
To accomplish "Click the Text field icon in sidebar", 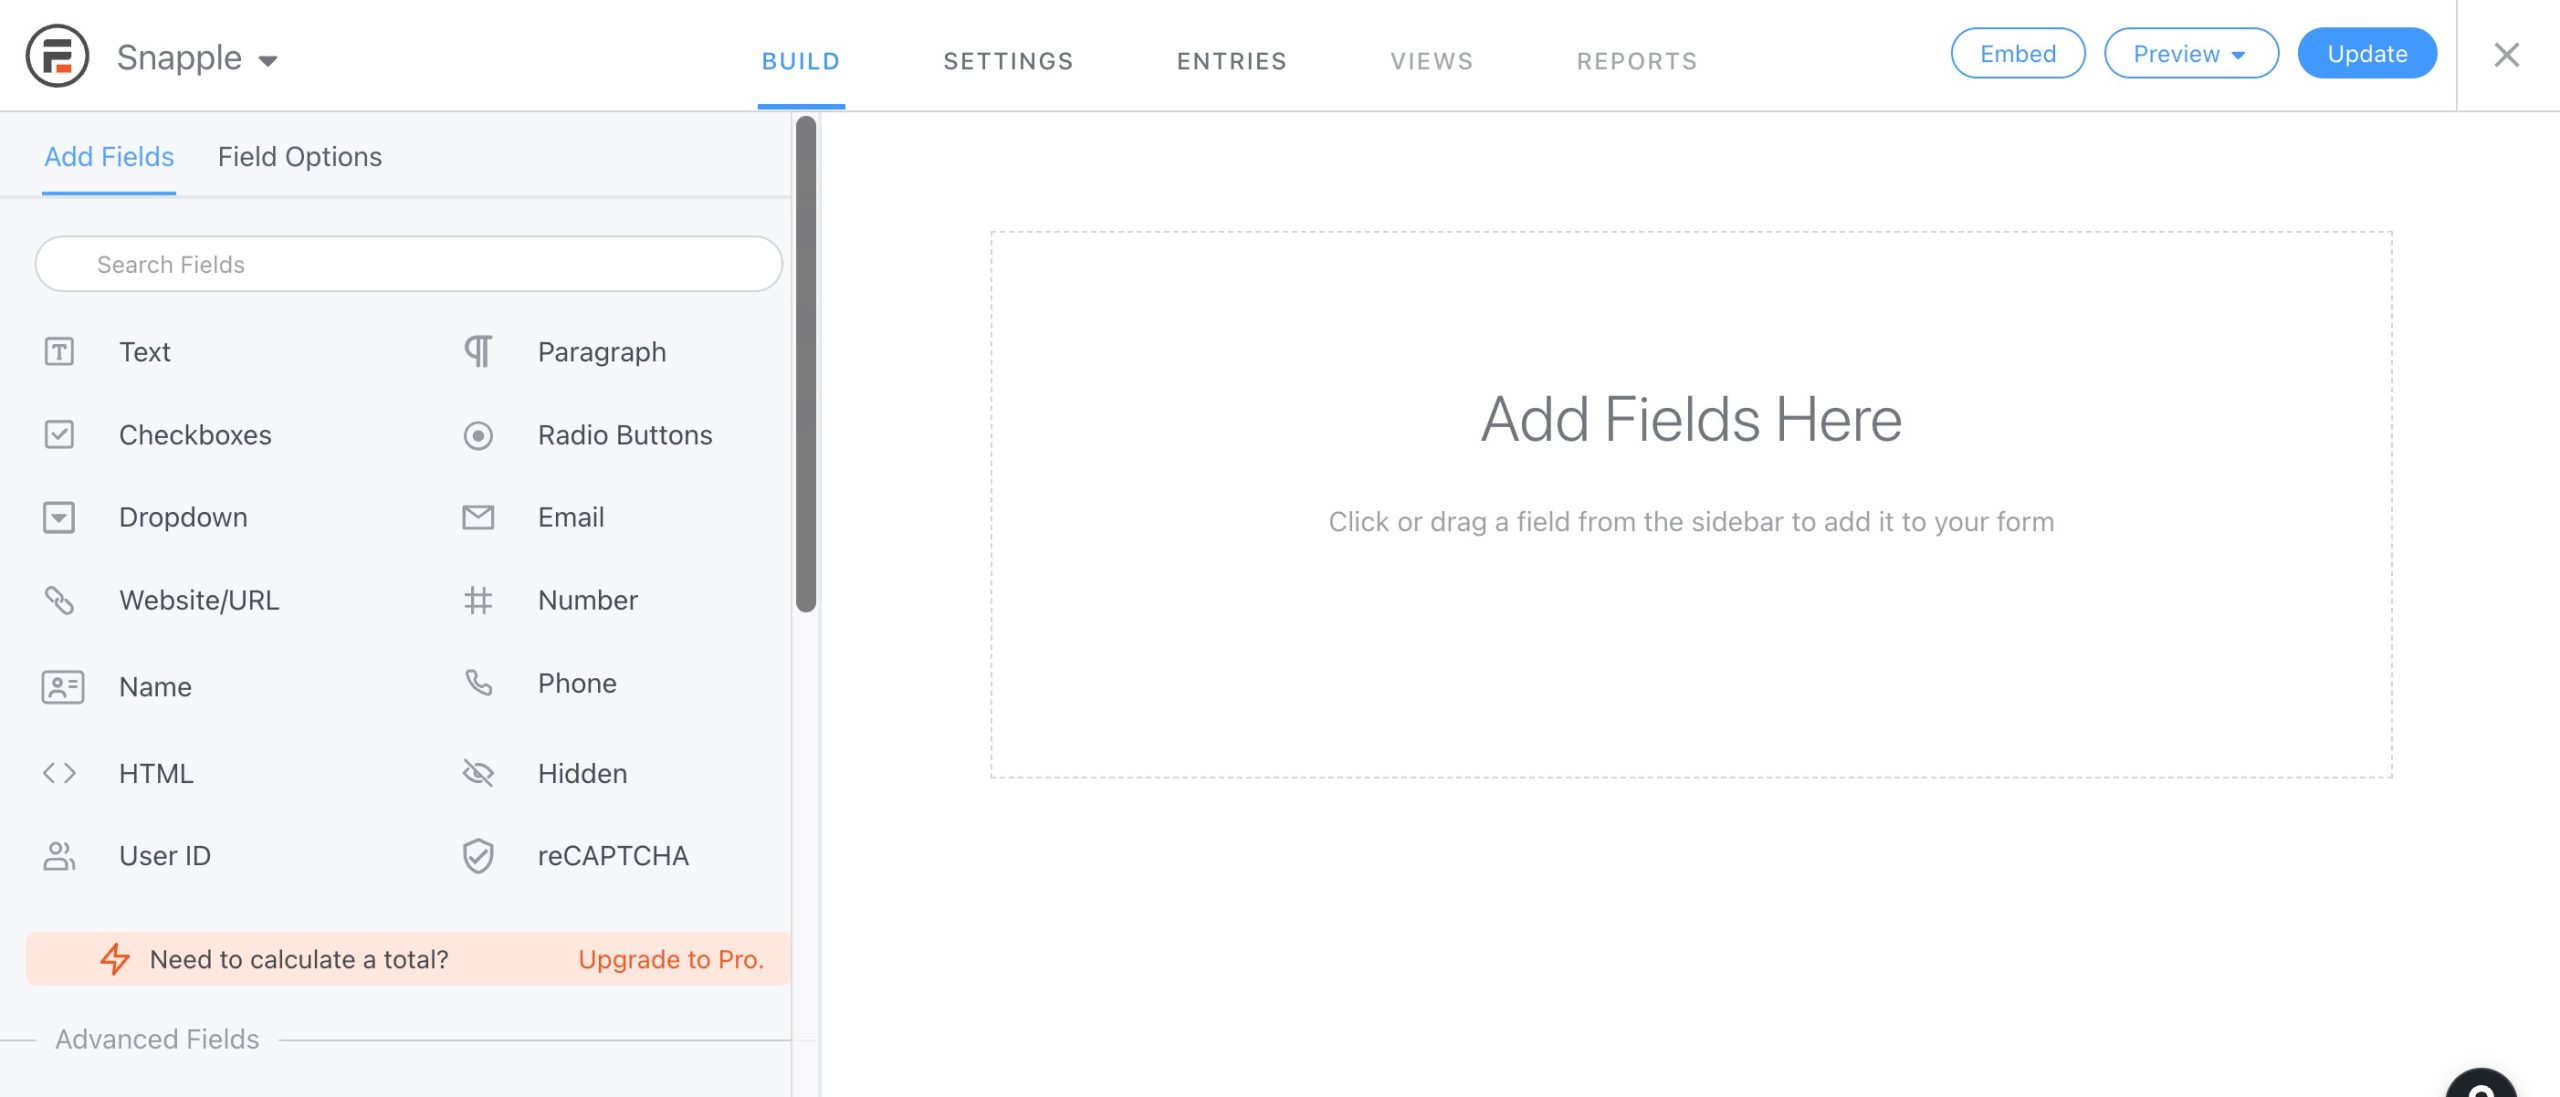I will (x=60, y=351).
